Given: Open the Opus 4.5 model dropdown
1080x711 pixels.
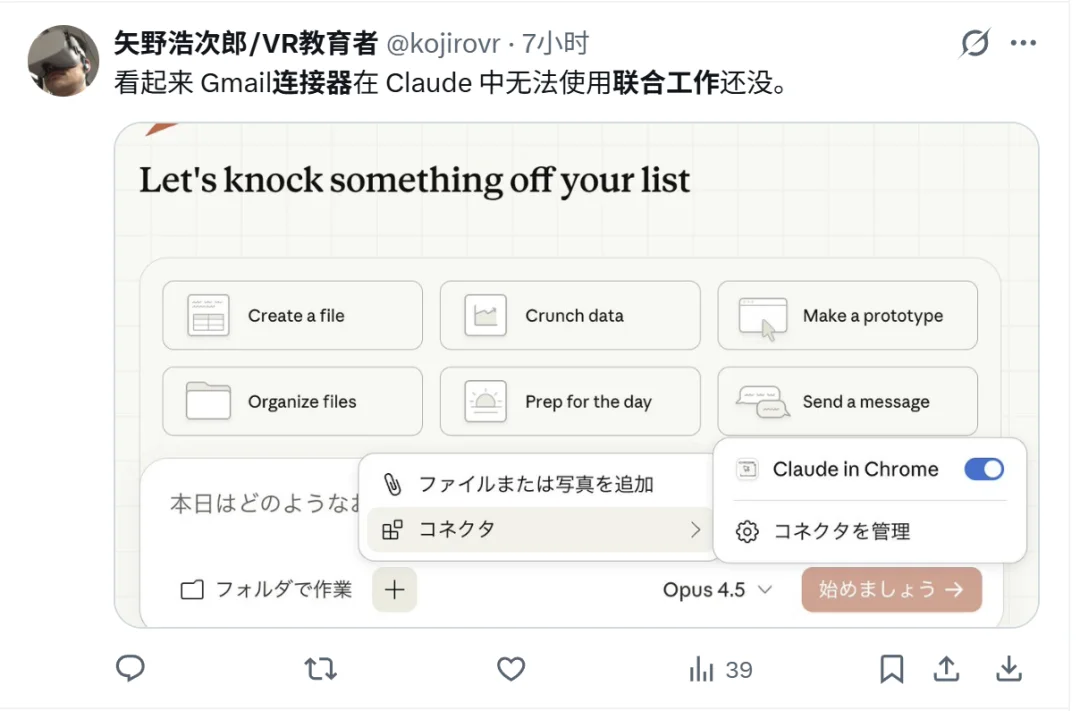Looking at the screenshot, I should pos(717,590).
